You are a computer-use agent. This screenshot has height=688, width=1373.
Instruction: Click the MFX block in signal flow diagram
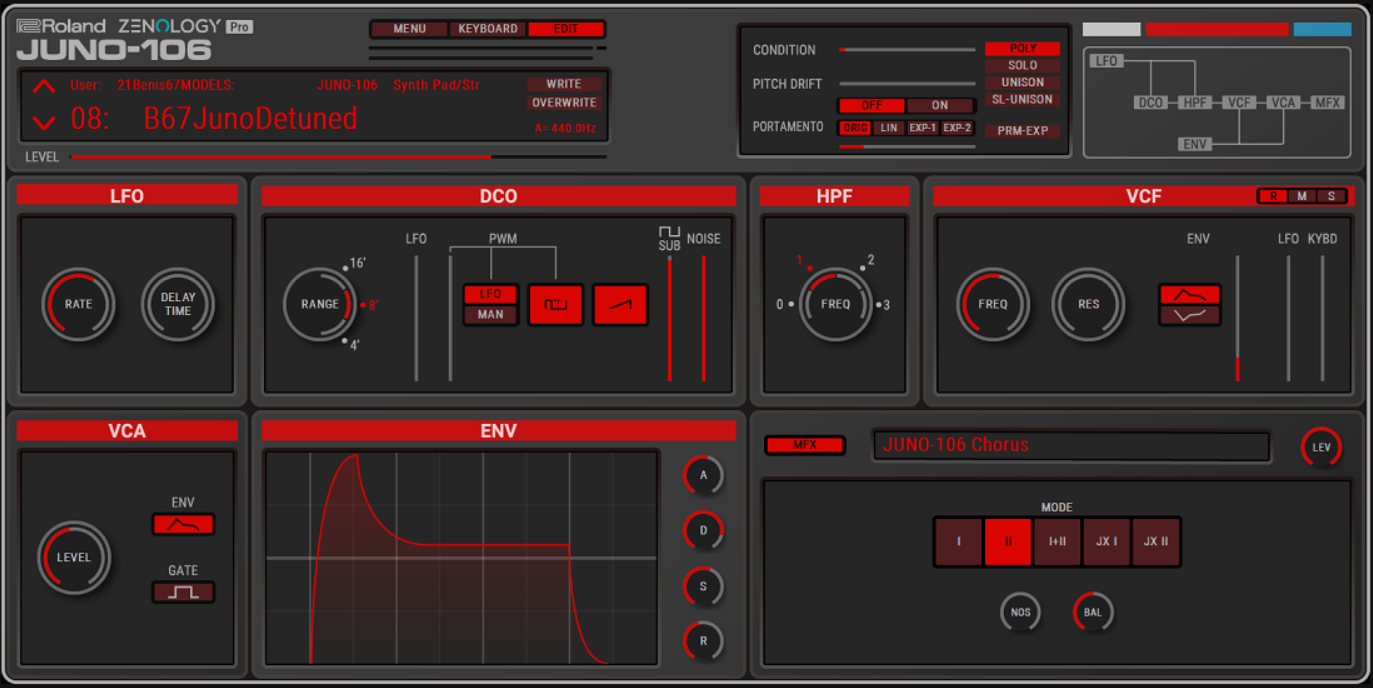(x=1328, y=103)
